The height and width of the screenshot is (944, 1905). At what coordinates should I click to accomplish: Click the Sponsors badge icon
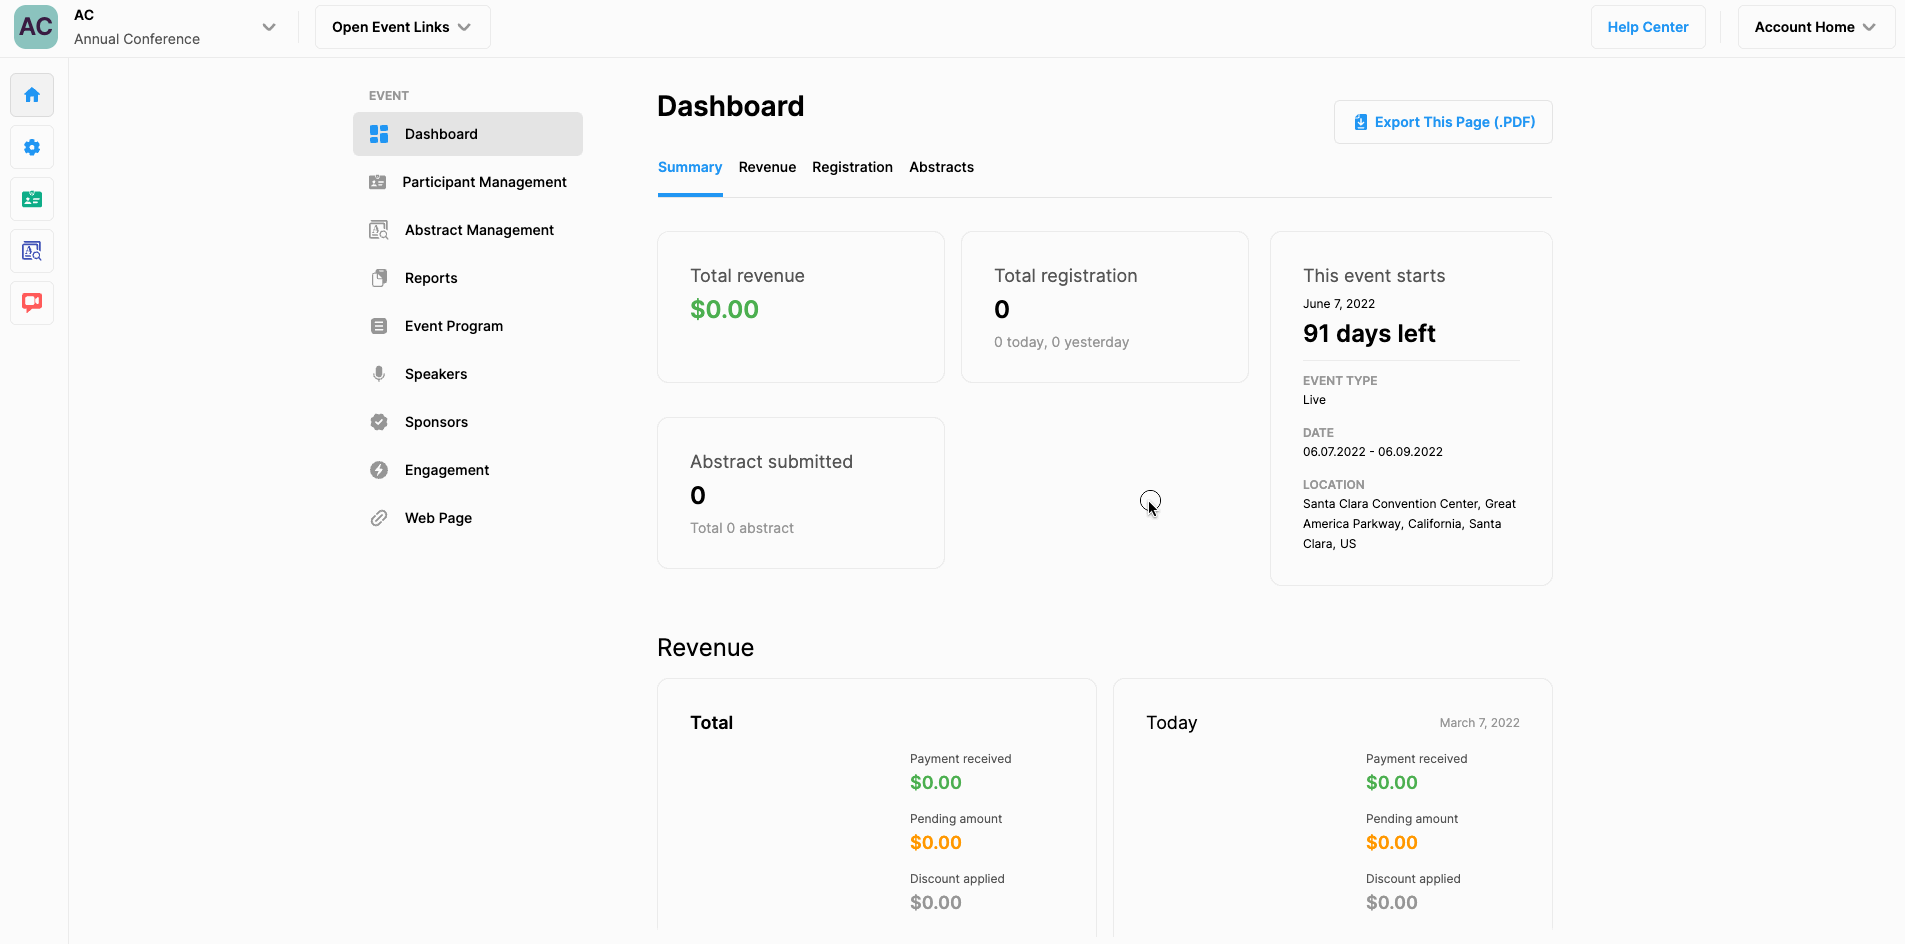(379, 422)
